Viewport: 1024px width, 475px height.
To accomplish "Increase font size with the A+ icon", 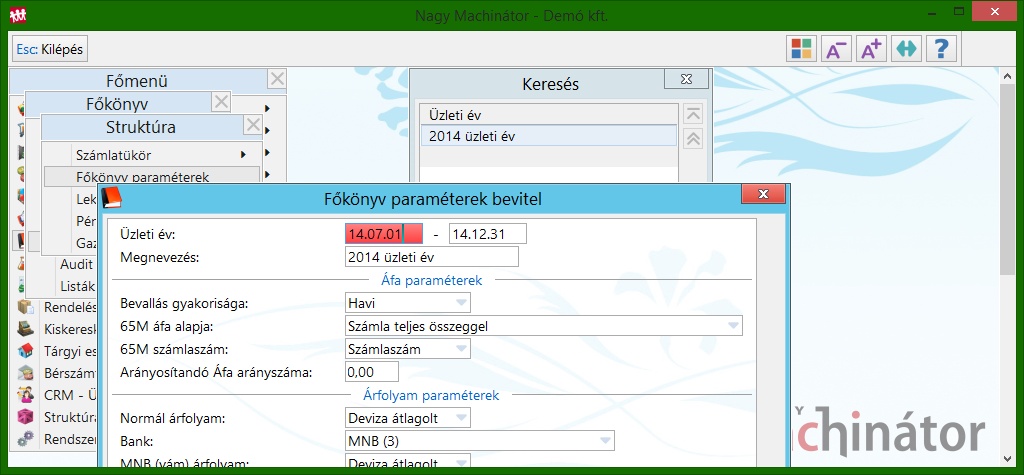I will 871,48.
